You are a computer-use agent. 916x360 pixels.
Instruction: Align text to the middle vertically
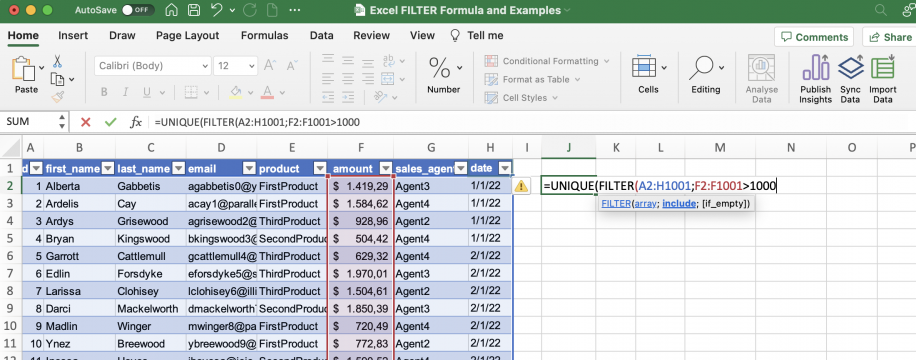click(348, 60)
